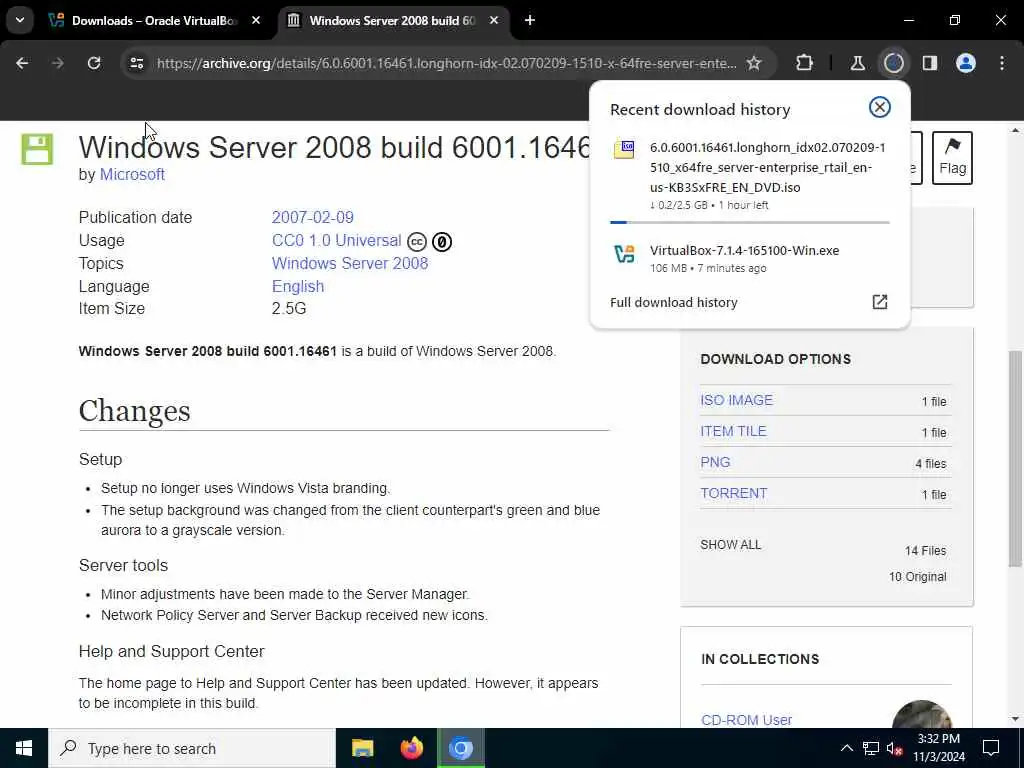Viewport: 1024px width, 768px height.
Task: Click the ISO file icon in downloads
Action: point(624,150)
